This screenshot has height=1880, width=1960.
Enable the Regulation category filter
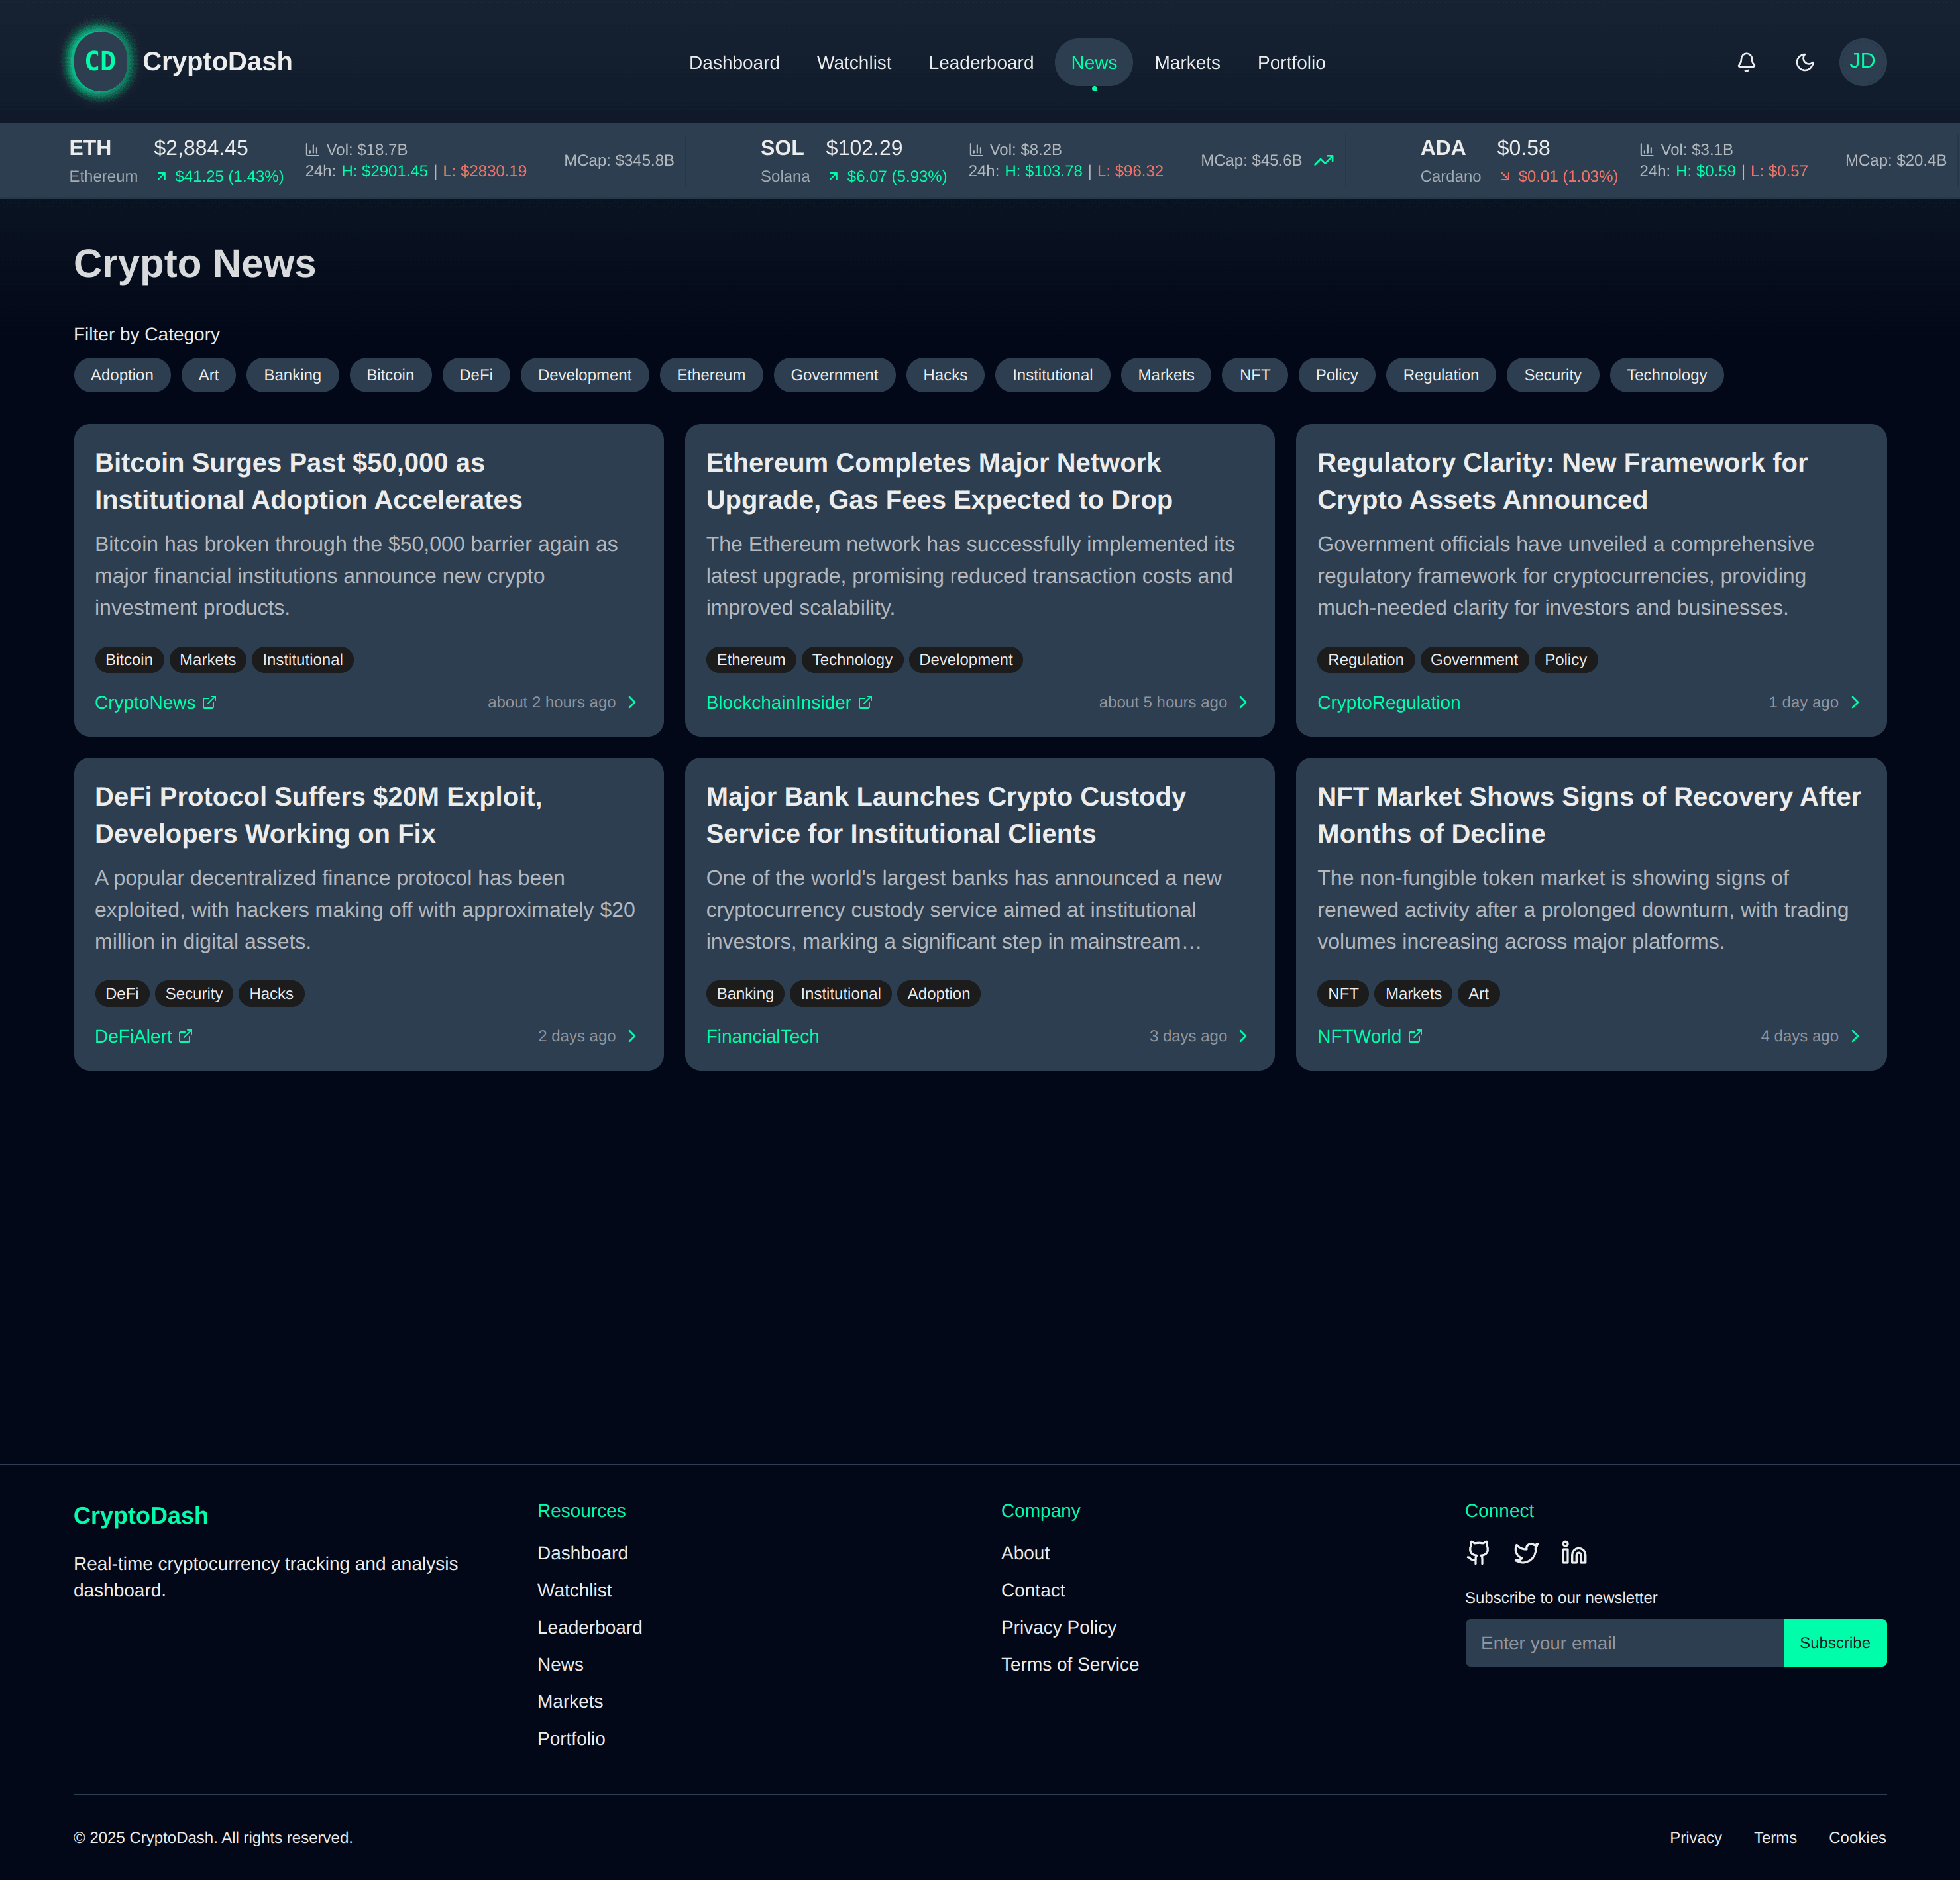click(x=1440, y=374)
